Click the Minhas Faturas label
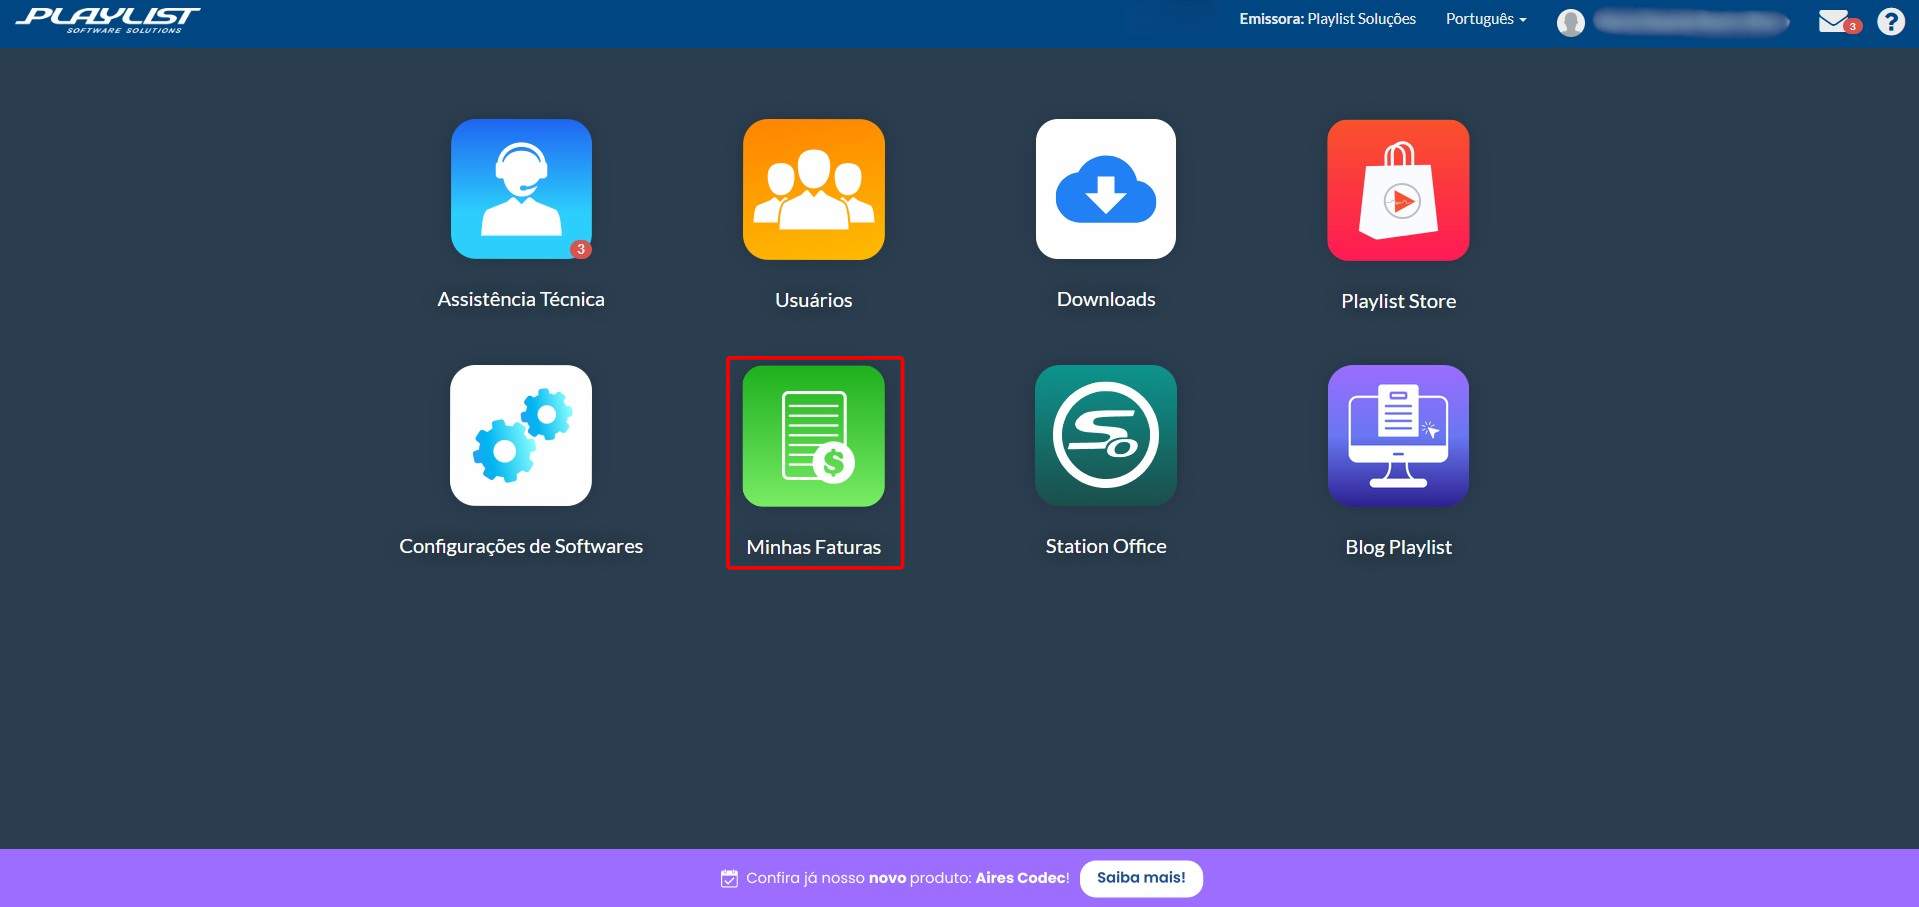The width and height of the screenshot is (1919, 907). pyautogui.click(x=814, y=547)
